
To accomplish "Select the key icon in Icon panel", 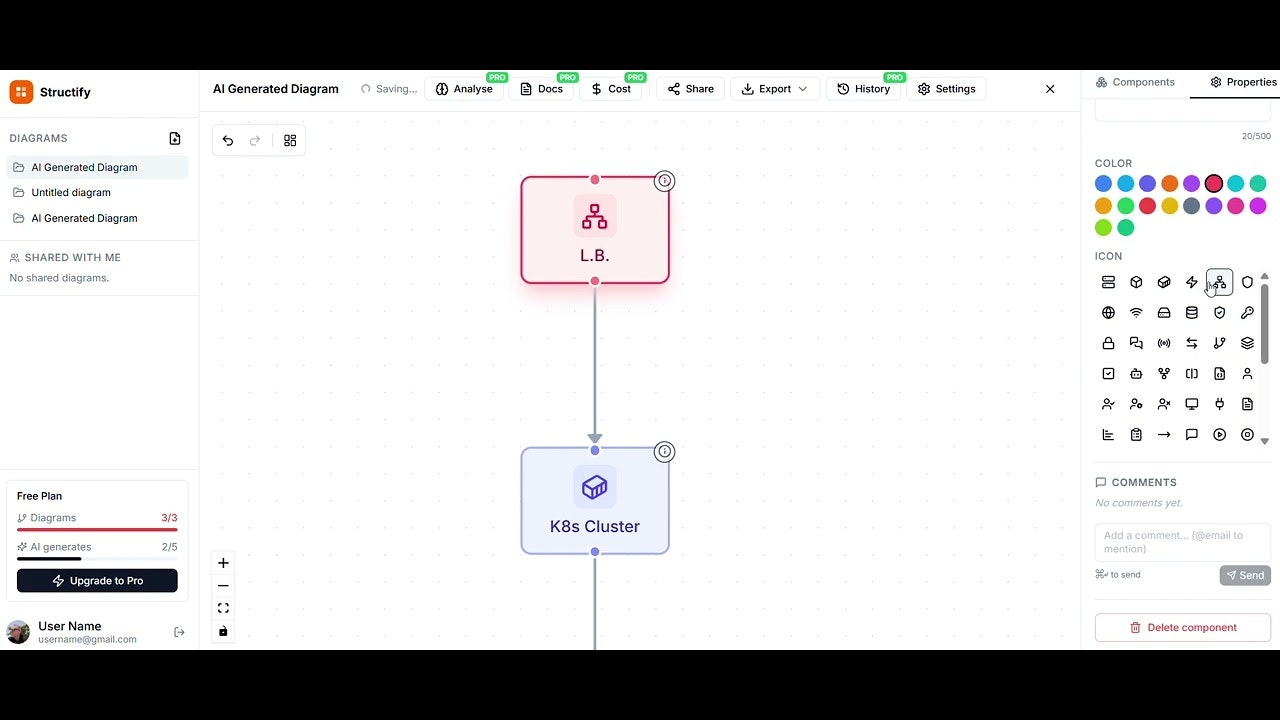I will 1247,312.
